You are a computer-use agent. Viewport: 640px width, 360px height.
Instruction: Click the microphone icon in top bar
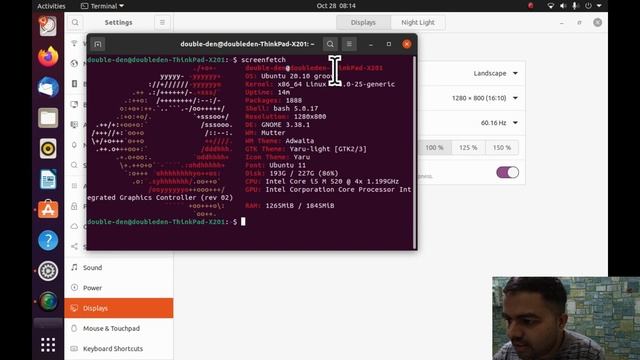point(575,6)
